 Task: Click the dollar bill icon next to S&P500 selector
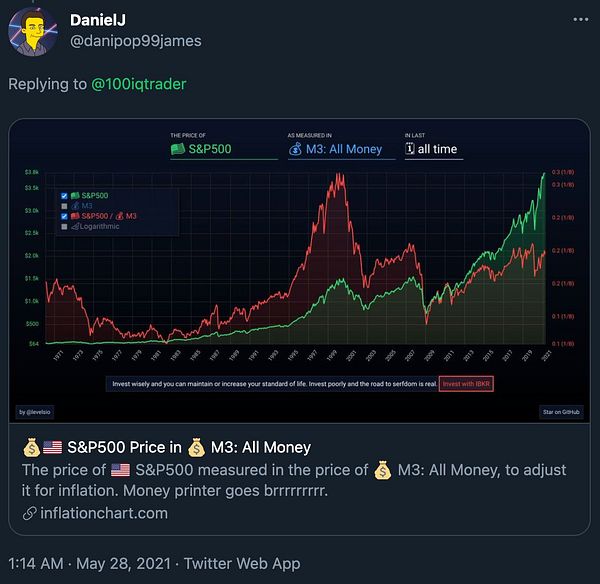tap(177, 149)
